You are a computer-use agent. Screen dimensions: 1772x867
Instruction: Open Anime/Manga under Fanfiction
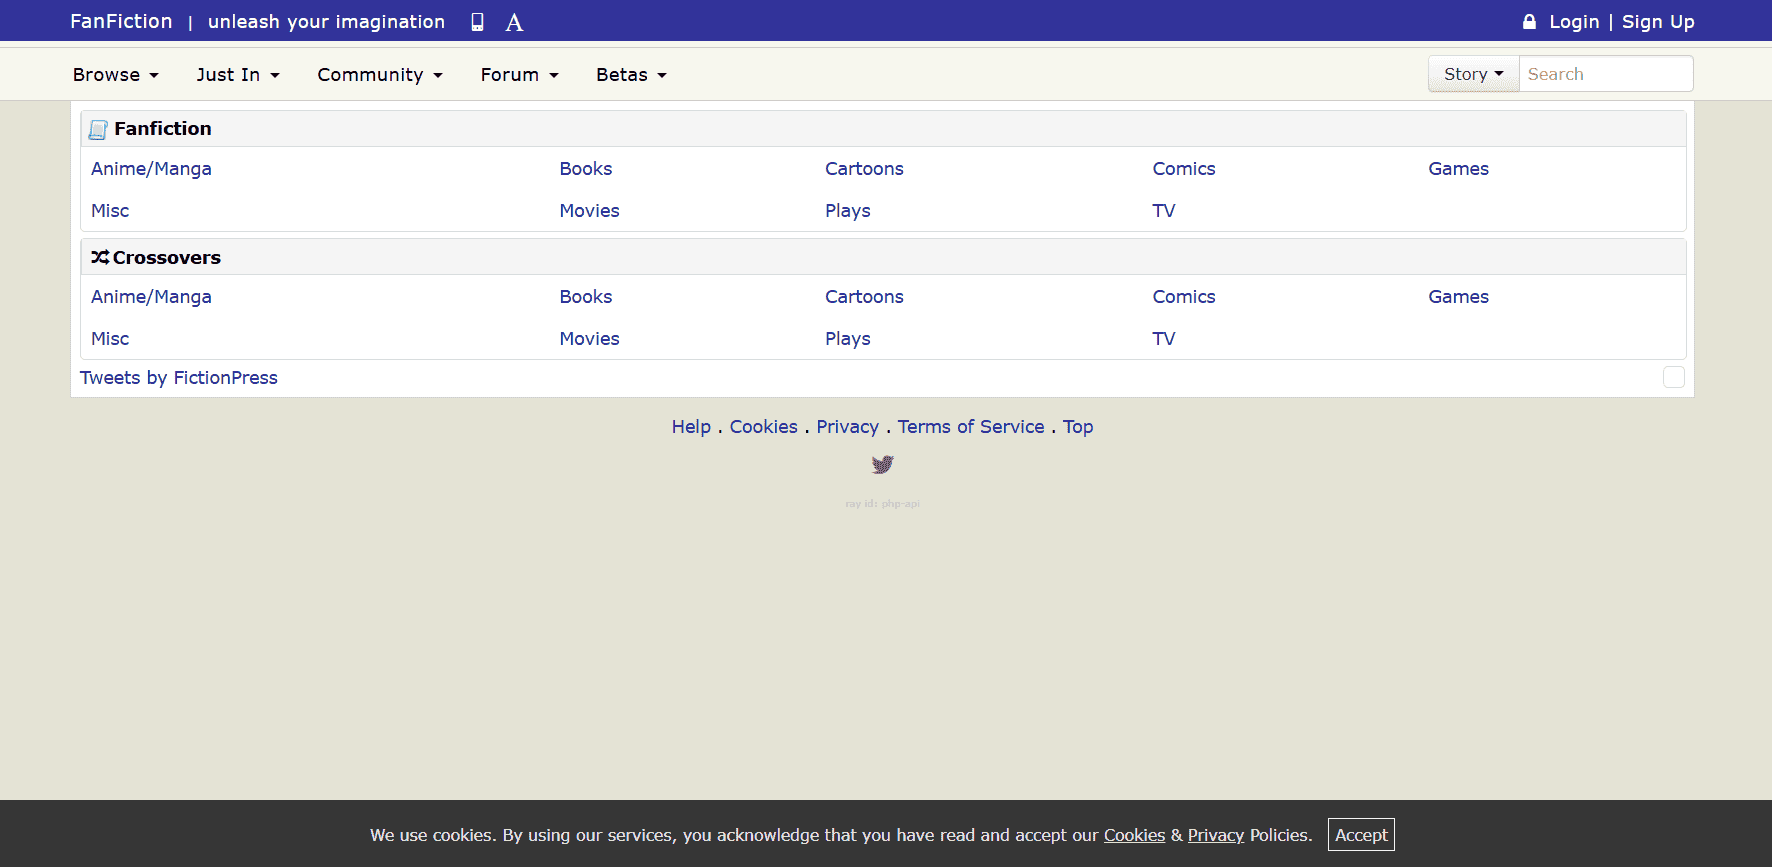[x=151, y=169]
